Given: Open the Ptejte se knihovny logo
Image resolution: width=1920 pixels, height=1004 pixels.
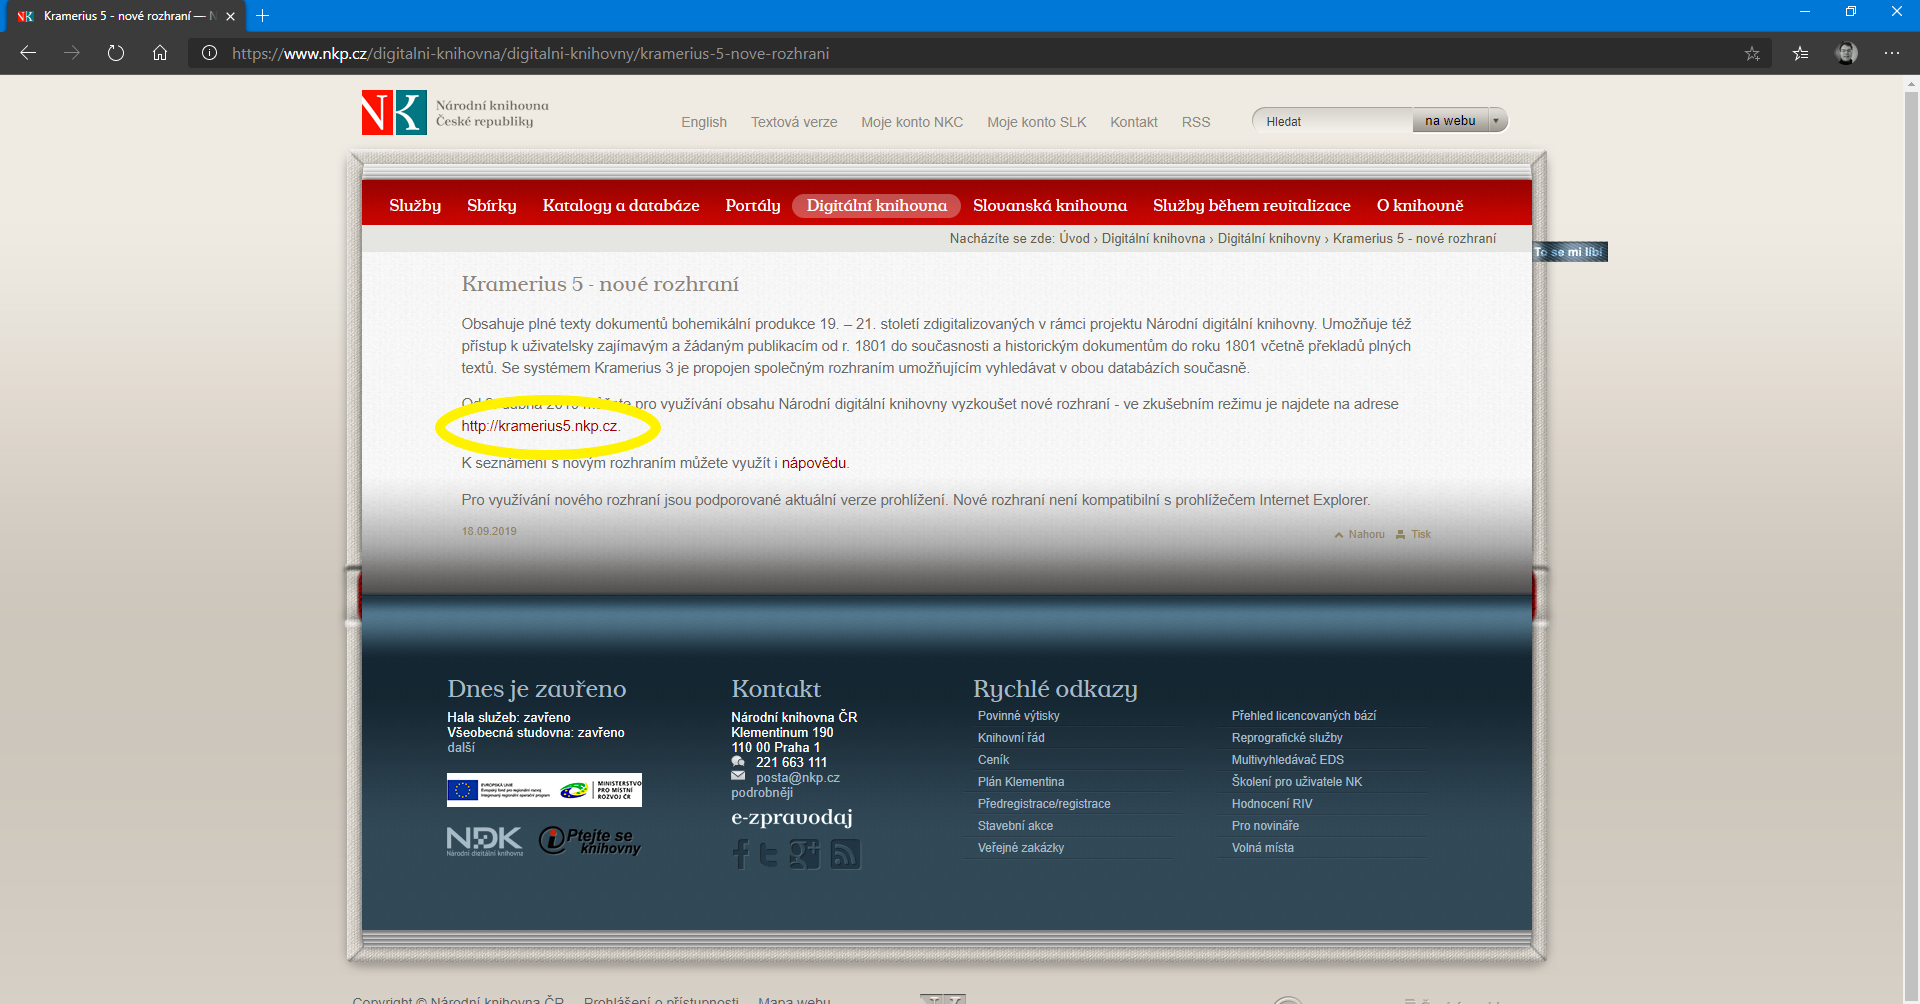Looking at the screenshot, I should click(590, 840).
